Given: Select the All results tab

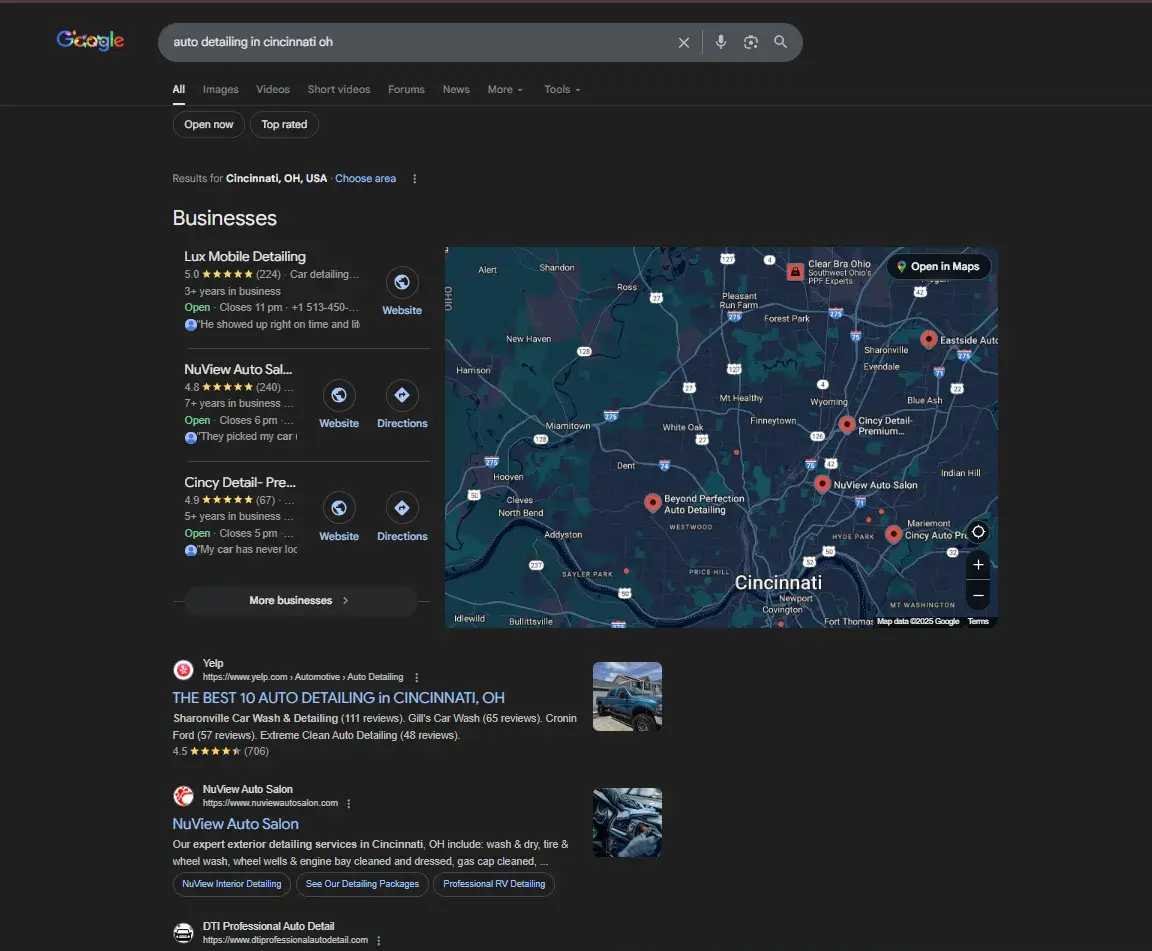Looking at the screenshot, I should tap(179, 89).
